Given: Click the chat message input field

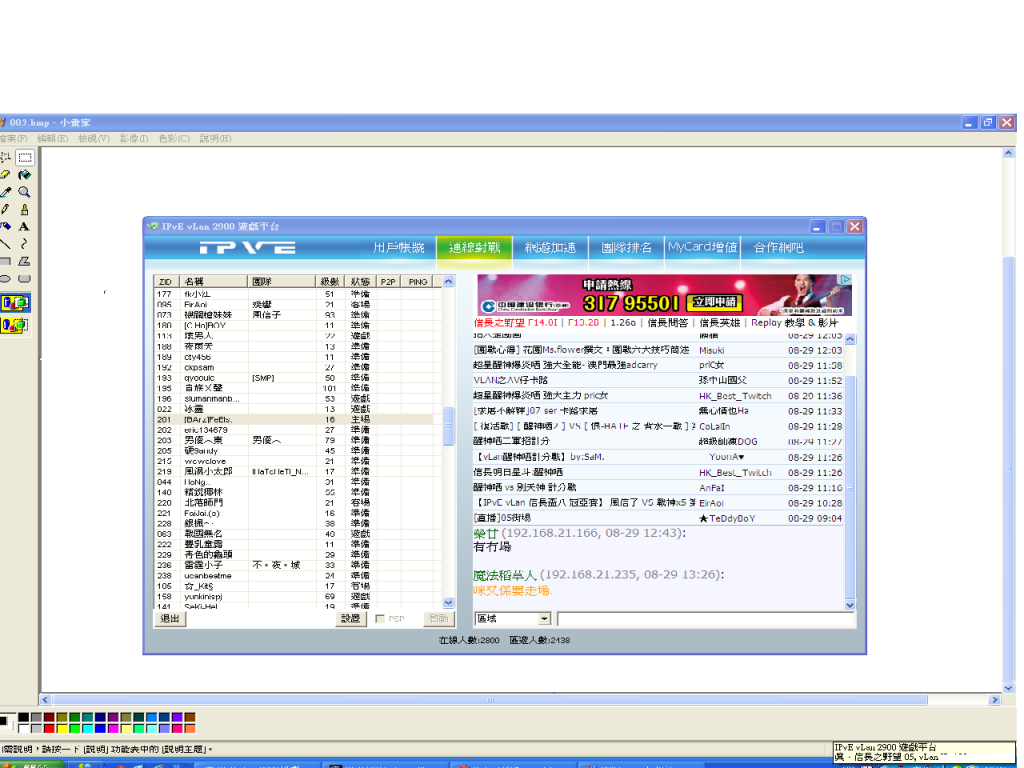Looking at the screenshot, I should click(705, 619).
